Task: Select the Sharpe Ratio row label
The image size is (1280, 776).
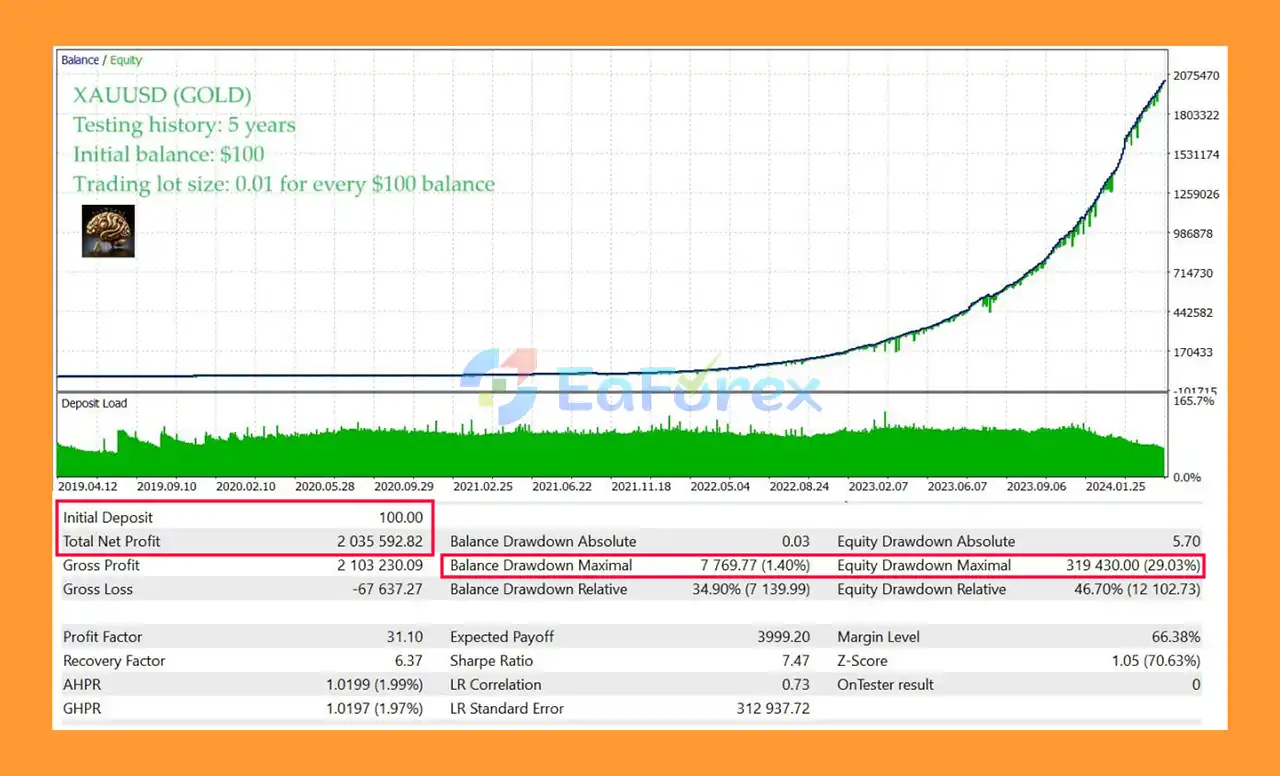Action: (x=491, y=661)
